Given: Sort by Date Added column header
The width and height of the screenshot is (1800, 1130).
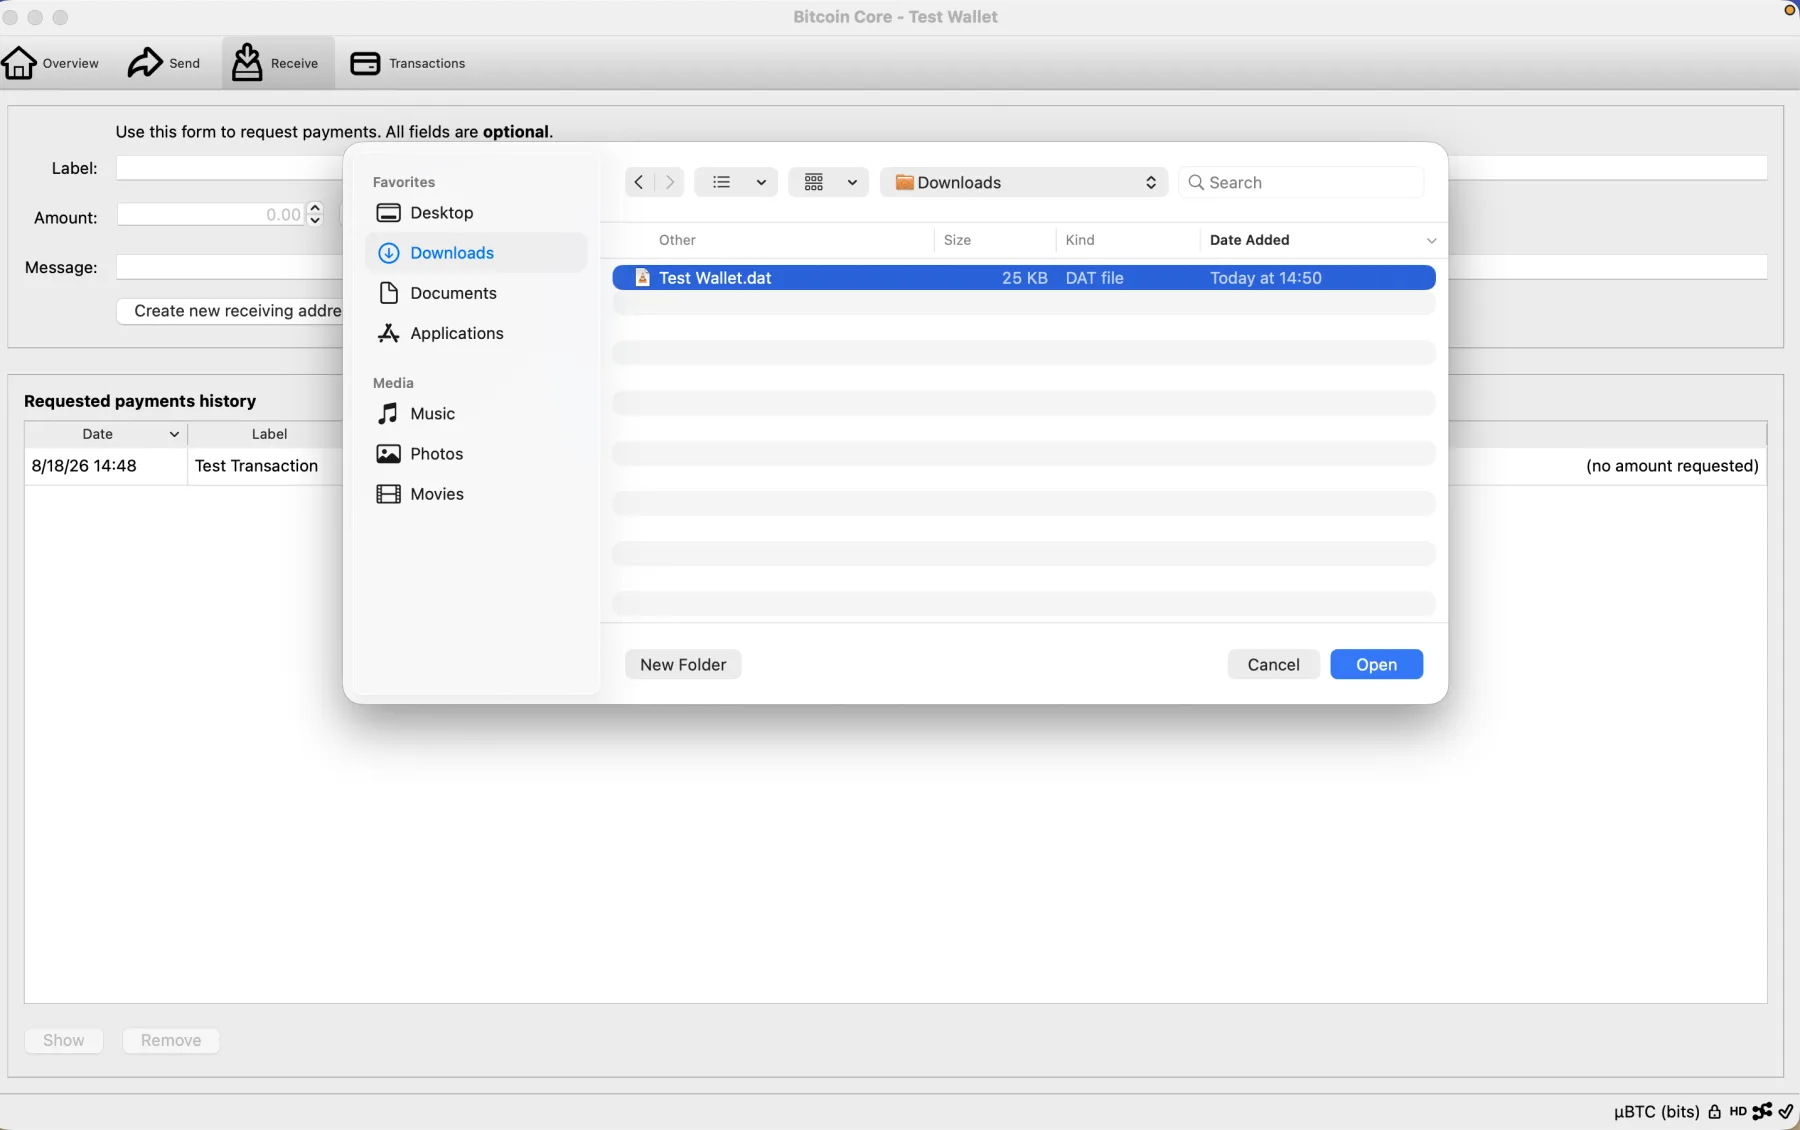Looking at the screenshot, I should coord(1249,240).
